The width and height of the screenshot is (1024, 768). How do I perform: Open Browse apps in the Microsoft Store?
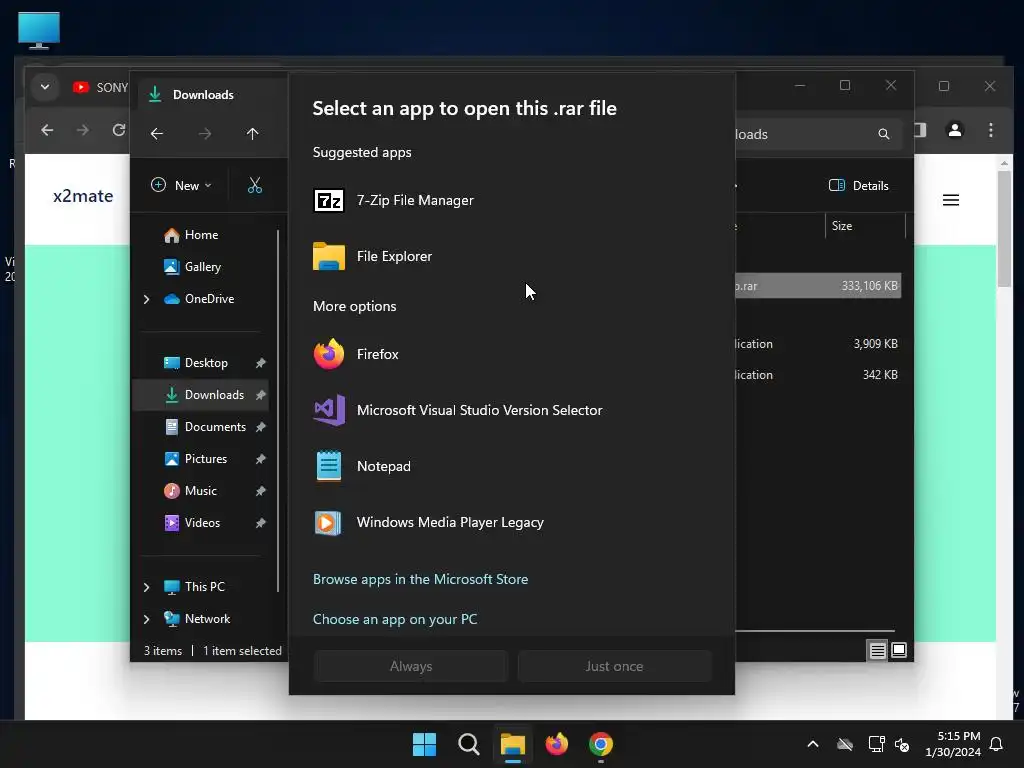tap(420, 579)
